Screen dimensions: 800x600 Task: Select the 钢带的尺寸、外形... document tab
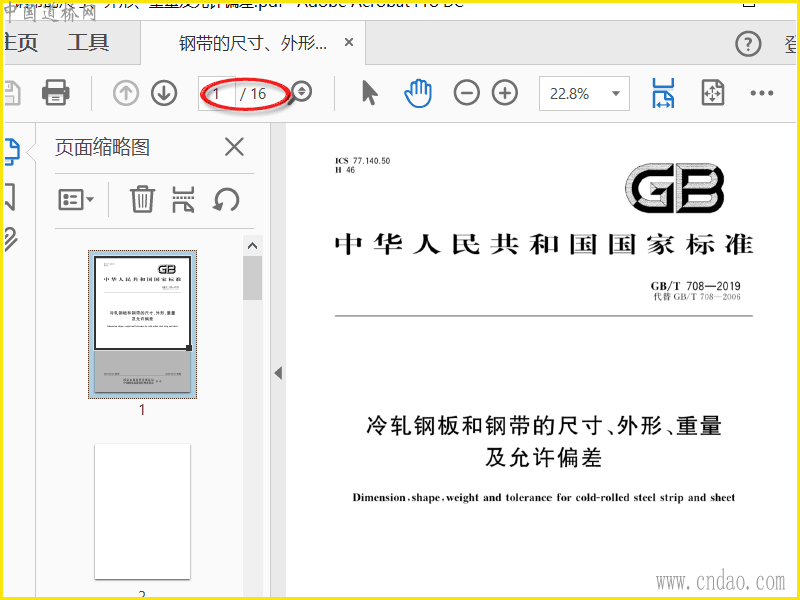pyautogui.click(x=253, y=43)
